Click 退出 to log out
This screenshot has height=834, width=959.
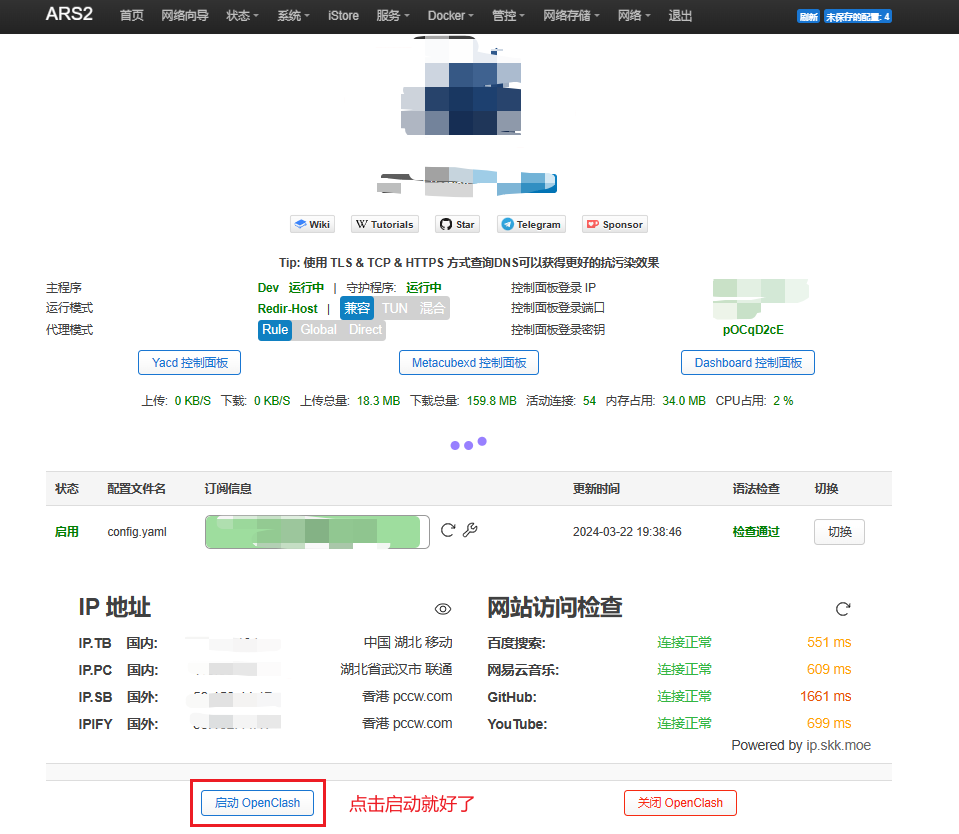pyautogui.click(x=680, y=16)
